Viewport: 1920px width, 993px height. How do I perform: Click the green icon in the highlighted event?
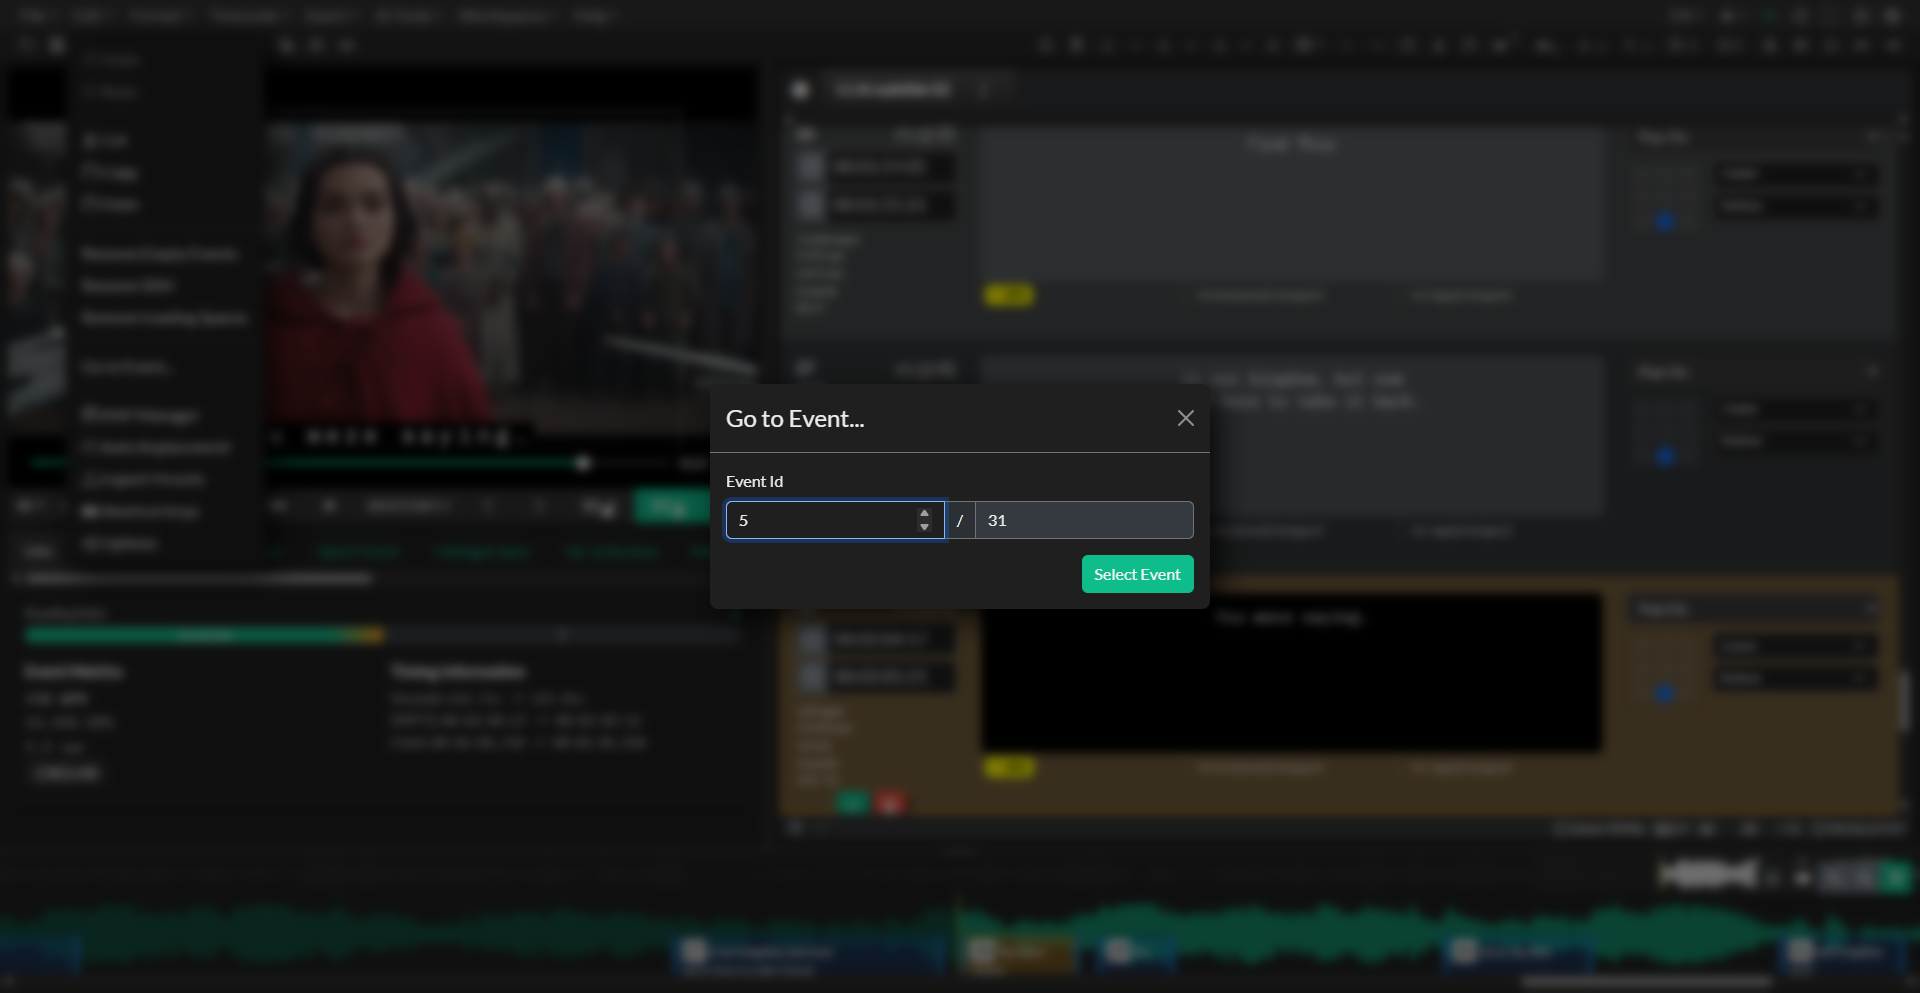click(x=852, y=802)
